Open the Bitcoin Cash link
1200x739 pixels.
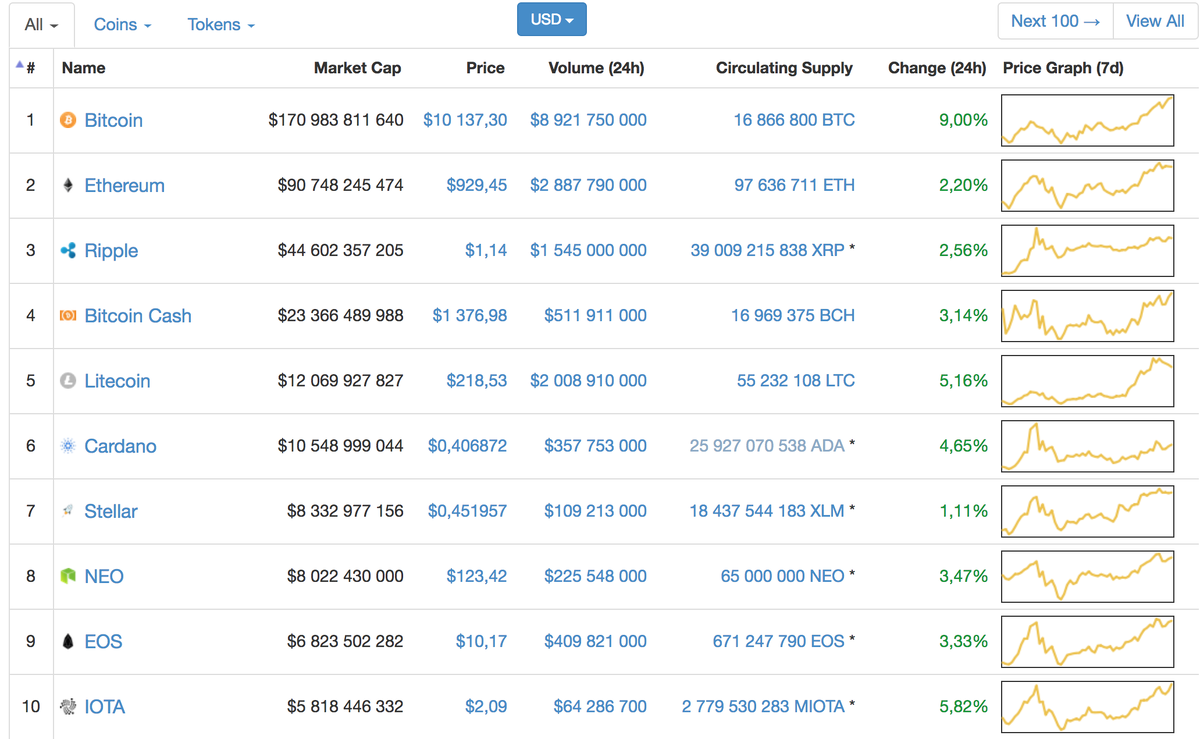pos(138,316)
